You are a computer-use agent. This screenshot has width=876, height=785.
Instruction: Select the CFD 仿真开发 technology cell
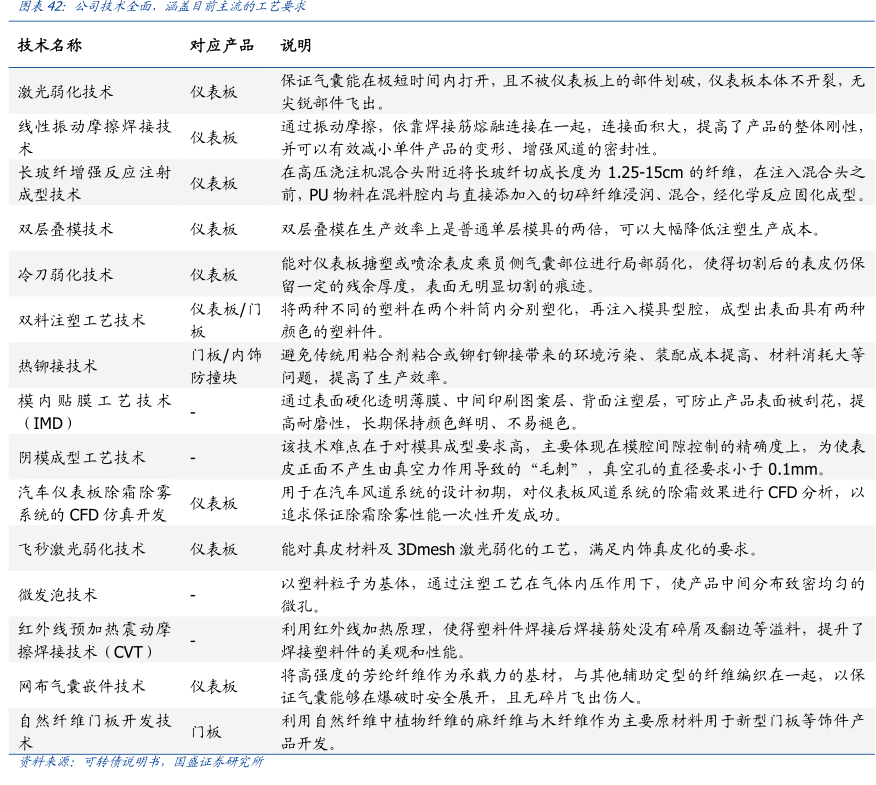point(95,503)
